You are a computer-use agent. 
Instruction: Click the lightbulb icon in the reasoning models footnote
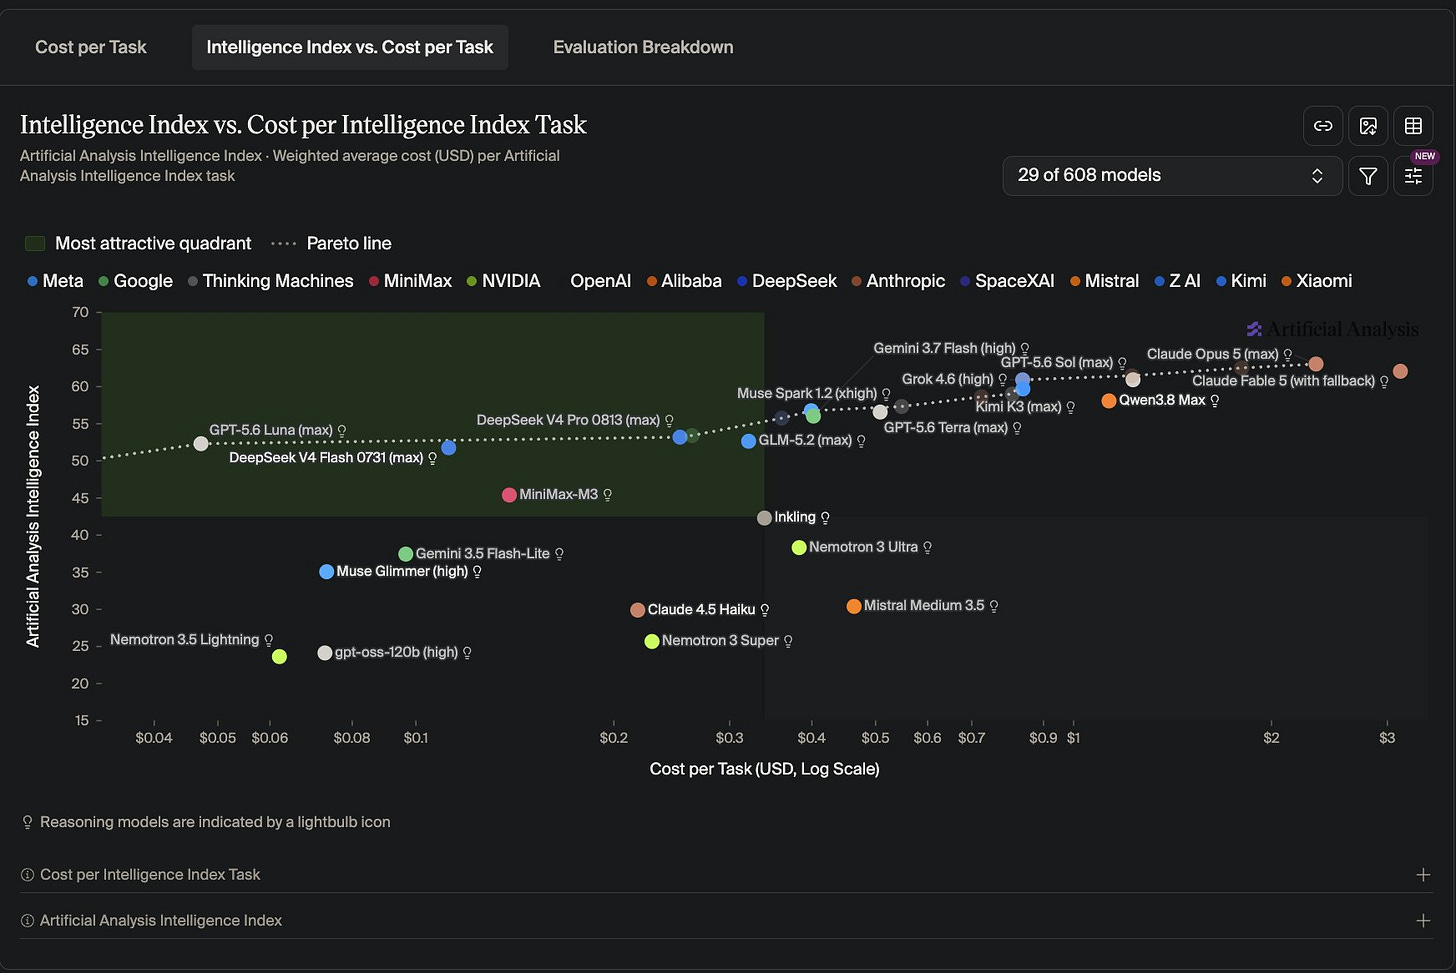point(28,822)
